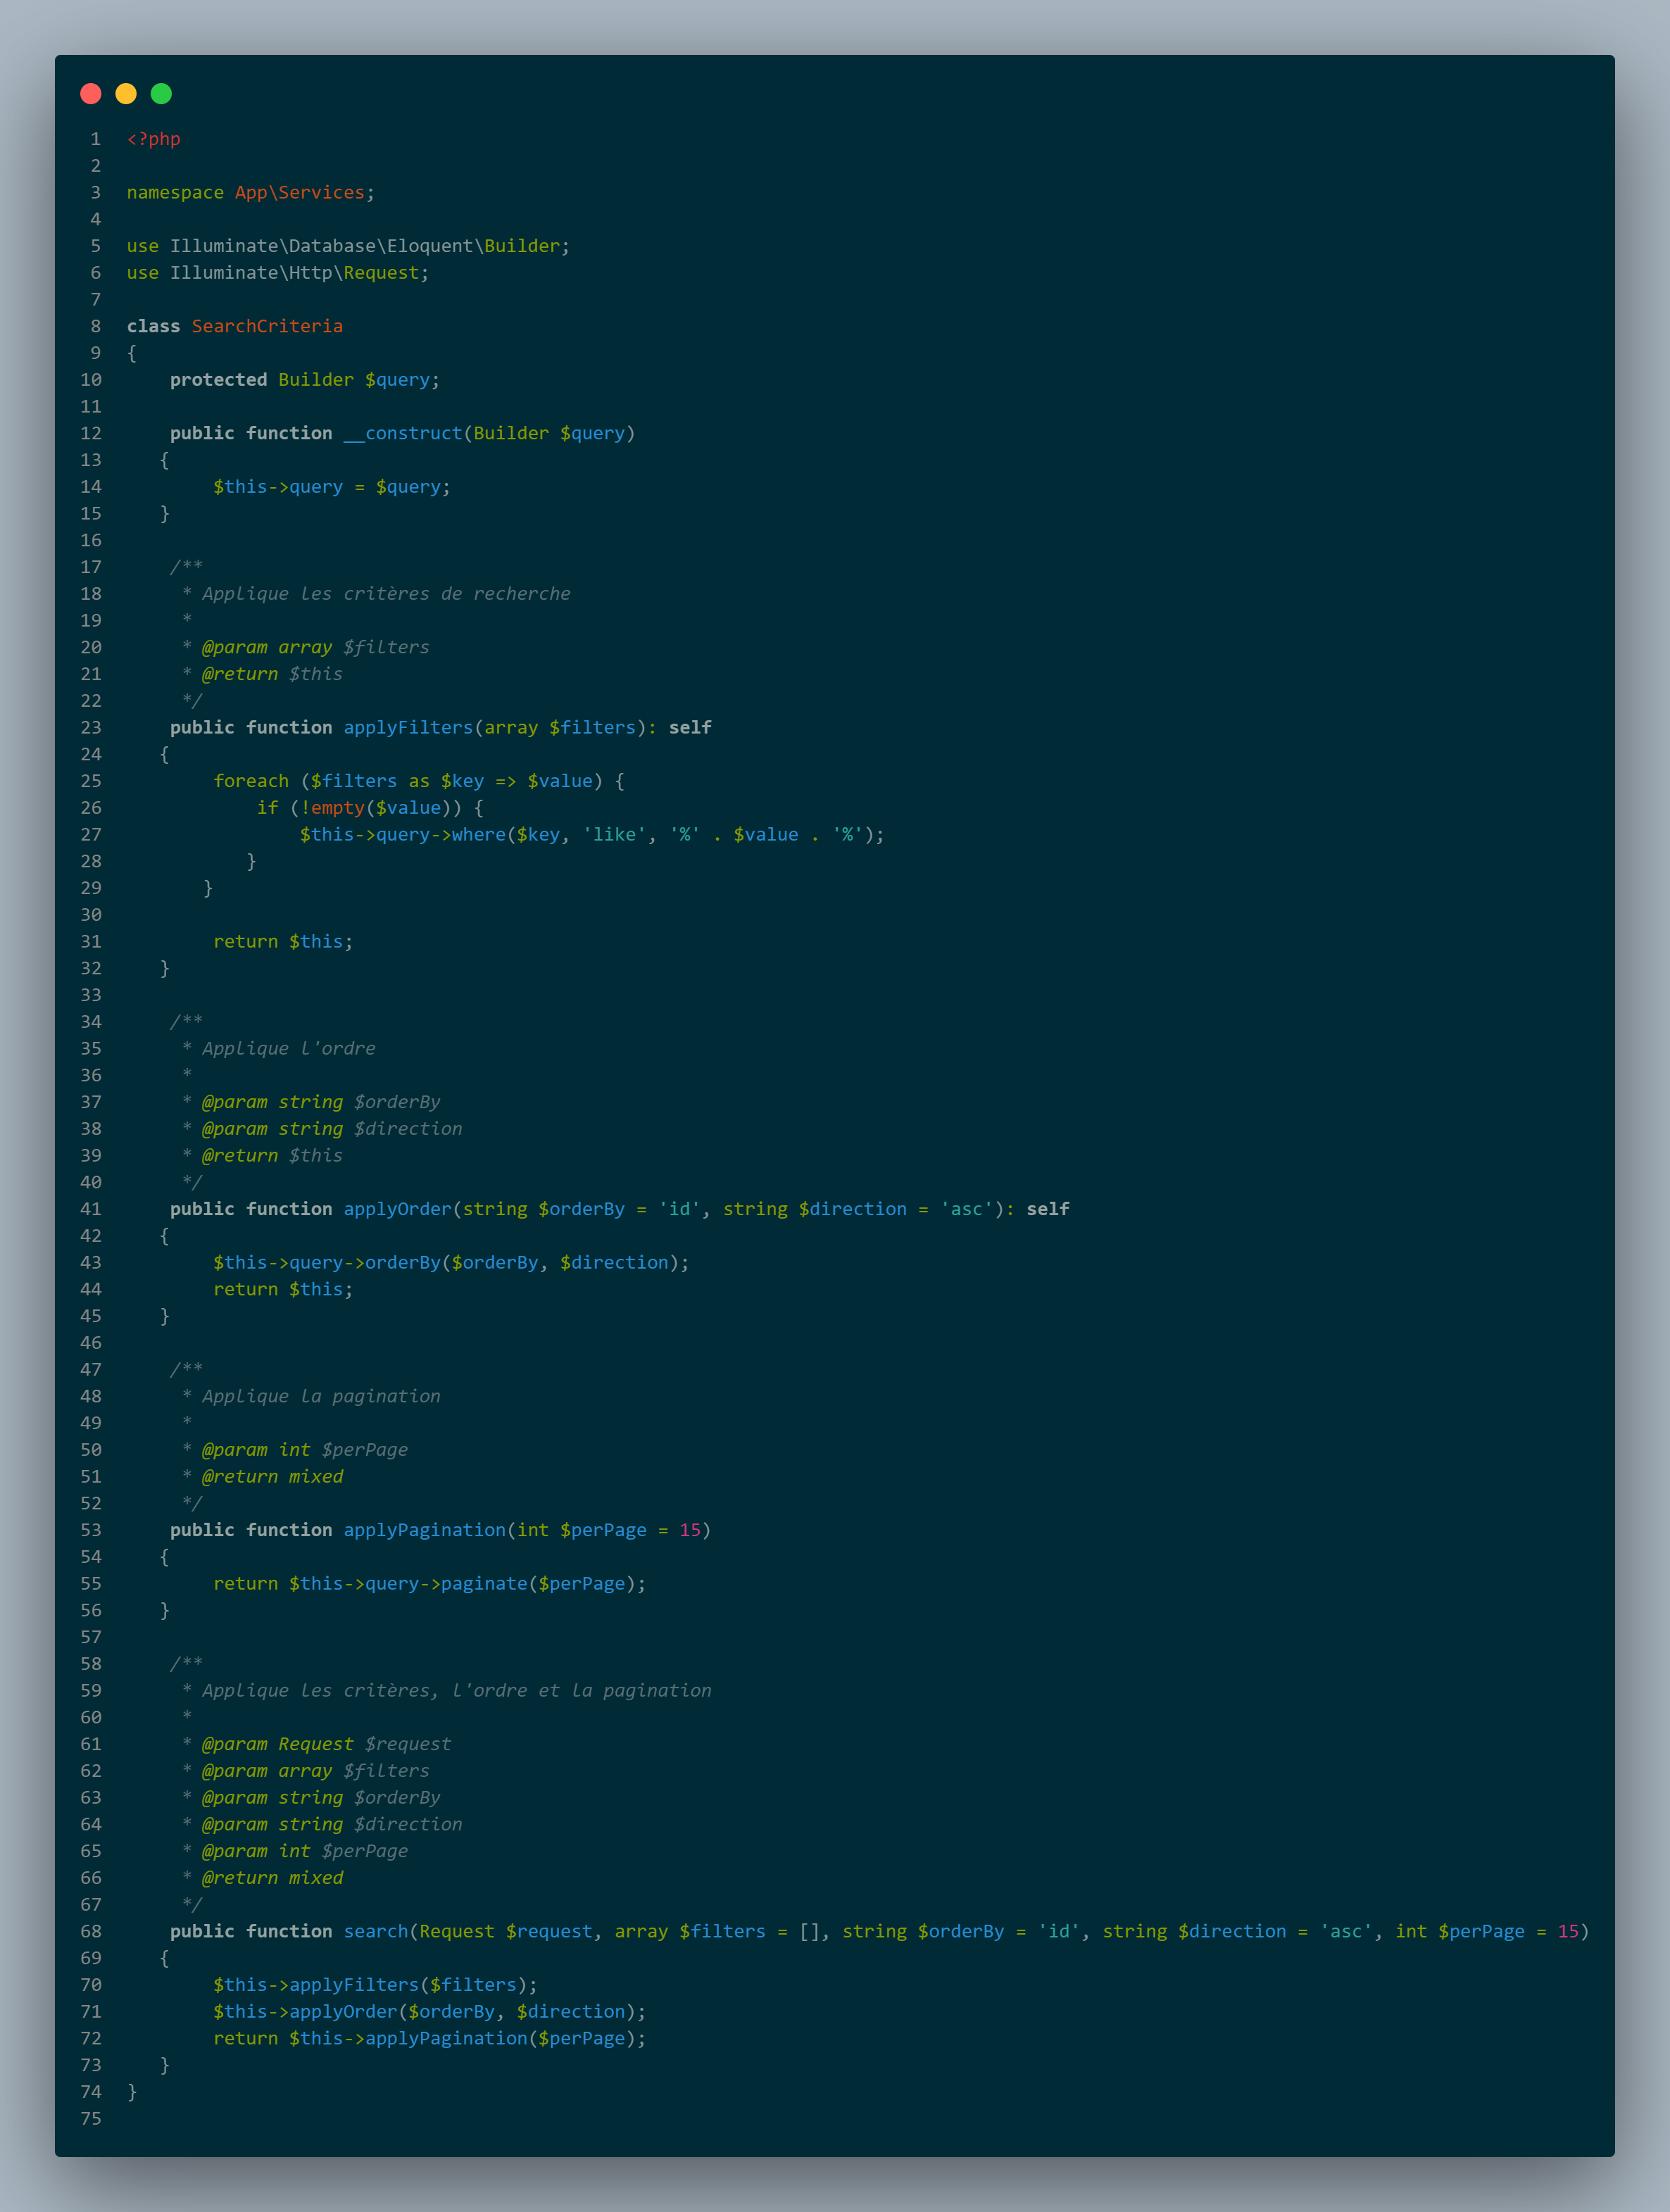Click the <?php opening tag
Screen dimensions: 1670x2212
[x=153, y=139]
